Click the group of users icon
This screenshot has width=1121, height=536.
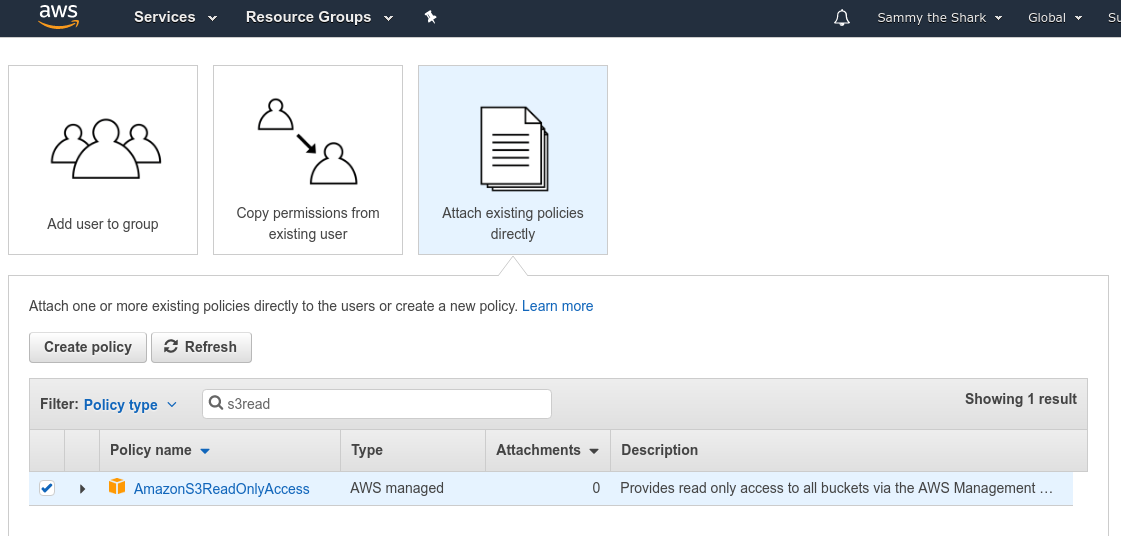point(106,149)
